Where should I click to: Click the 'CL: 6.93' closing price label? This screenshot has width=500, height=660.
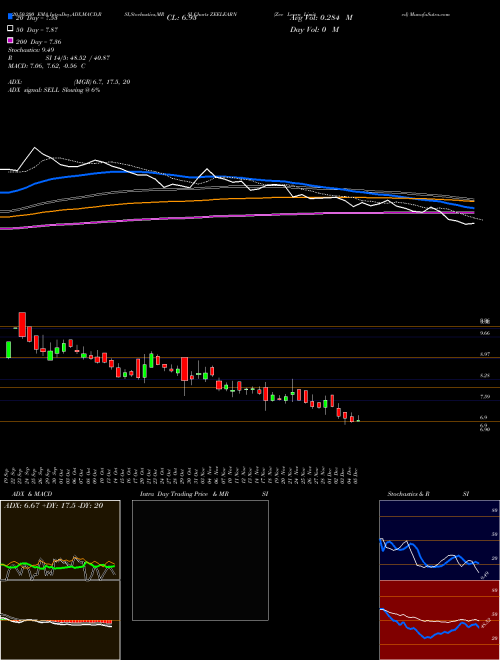pyautogui.click(x=181, y=18)
